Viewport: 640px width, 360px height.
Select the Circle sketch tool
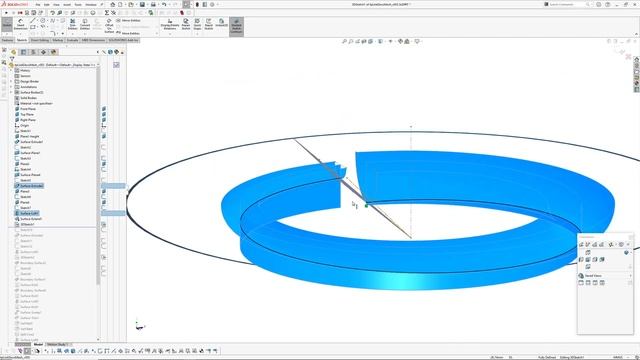[x=43, y=20]
